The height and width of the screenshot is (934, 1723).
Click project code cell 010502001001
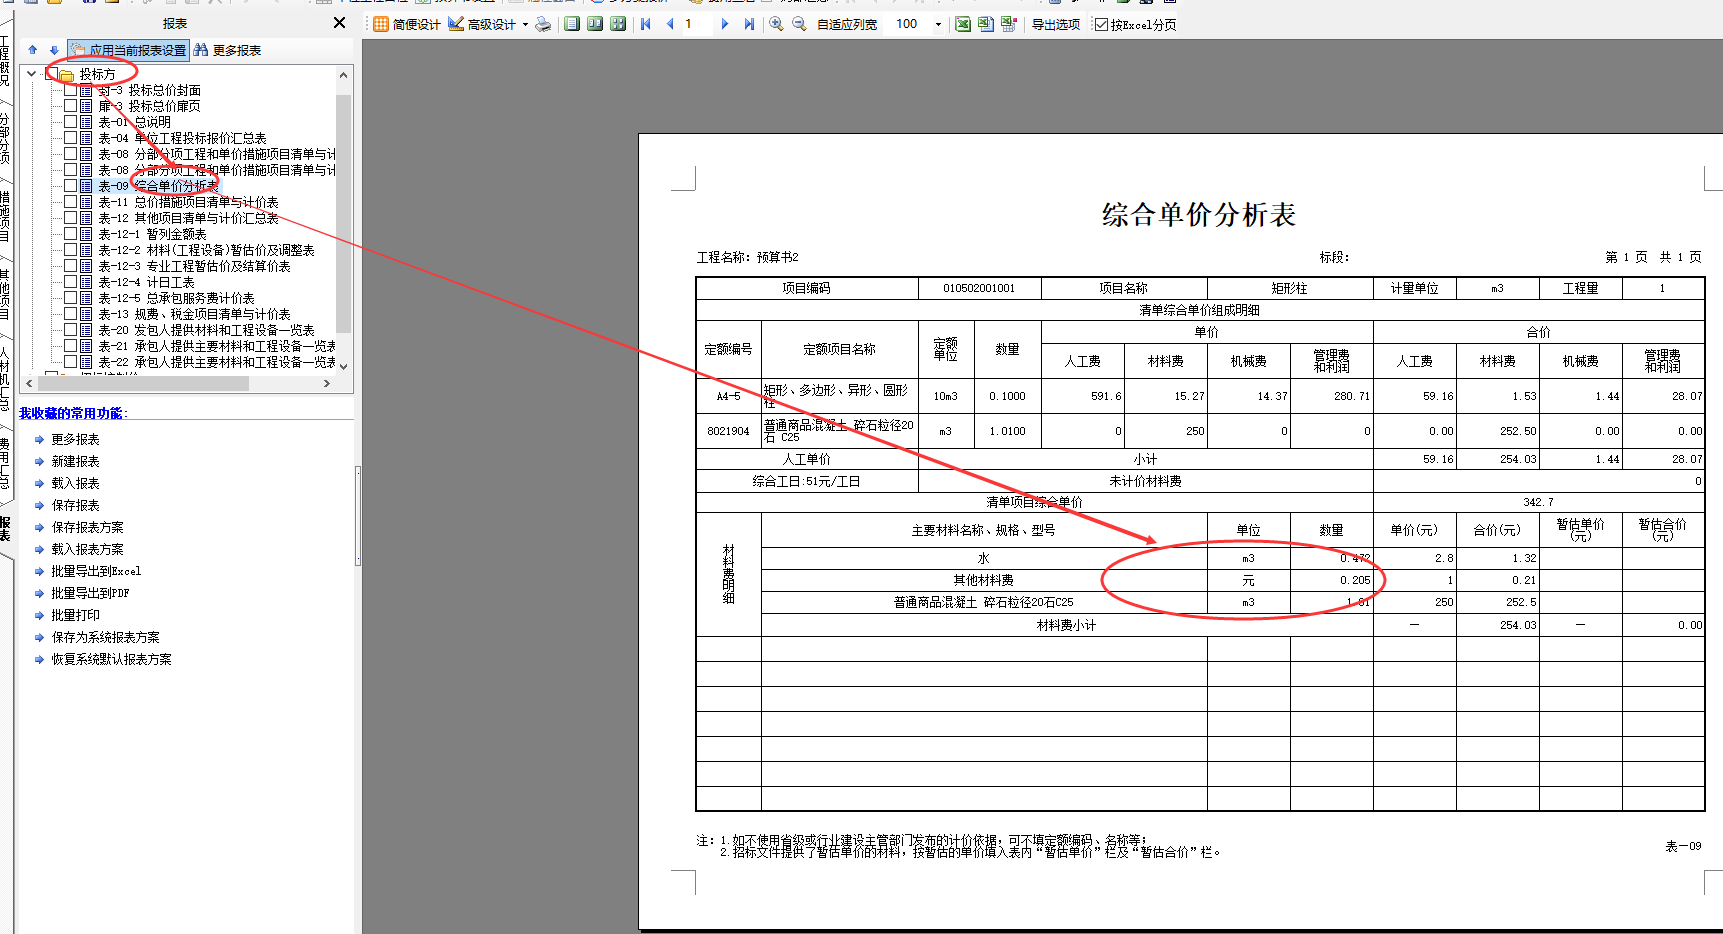click(979, 288)
